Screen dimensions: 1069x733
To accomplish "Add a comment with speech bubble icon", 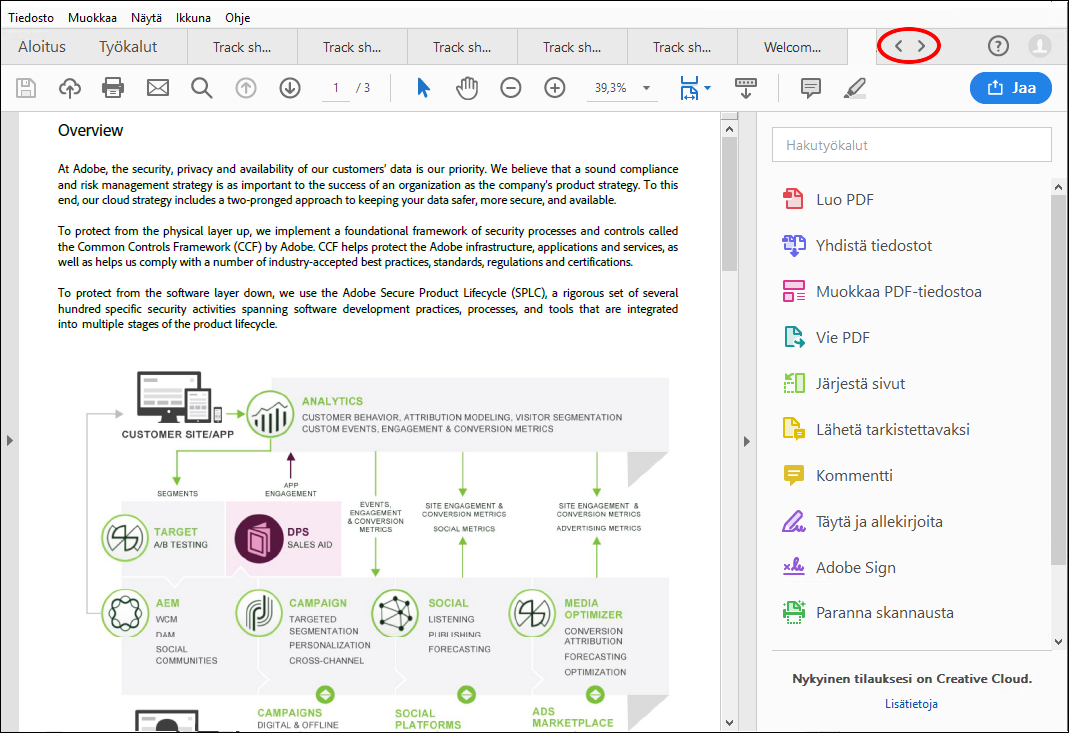I will [811, 88].
